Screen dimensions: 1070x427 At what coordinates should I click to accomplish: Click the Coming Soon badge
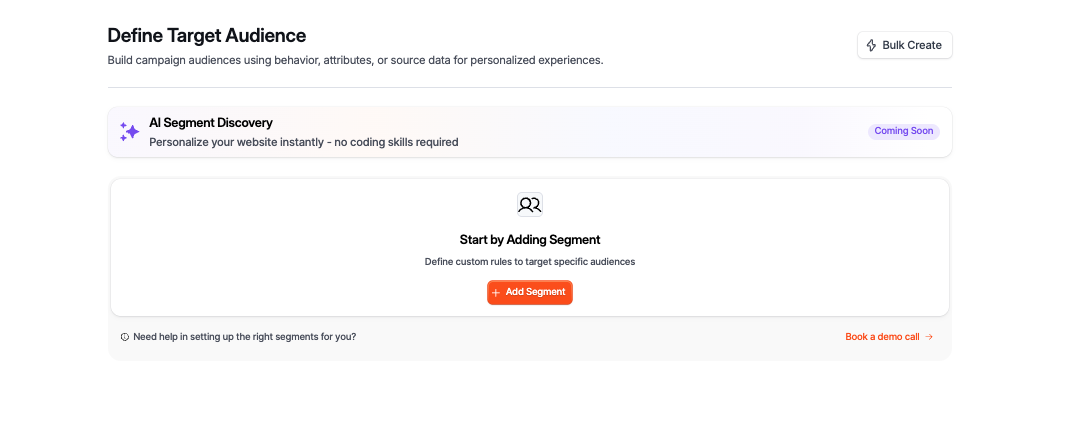point(903,131)
